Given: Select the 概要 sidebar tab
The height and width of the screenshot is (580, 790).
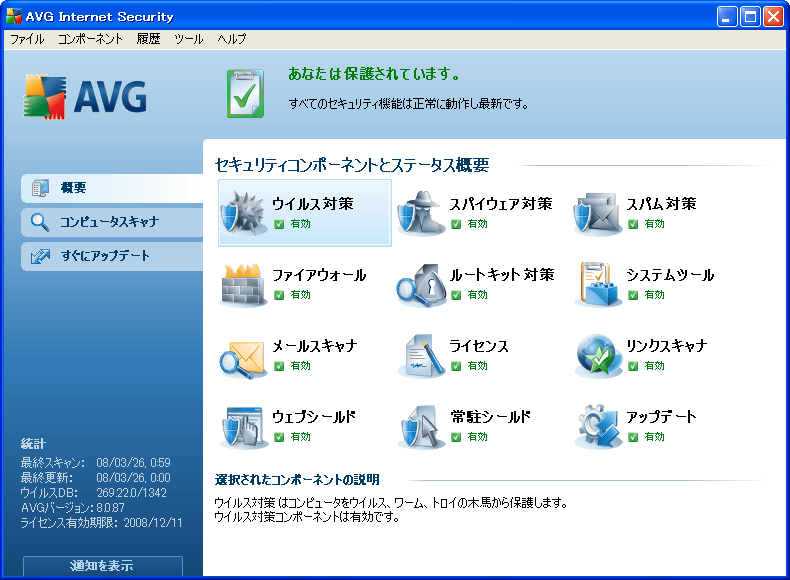Looking at the screenshot, I should point(112,188).
